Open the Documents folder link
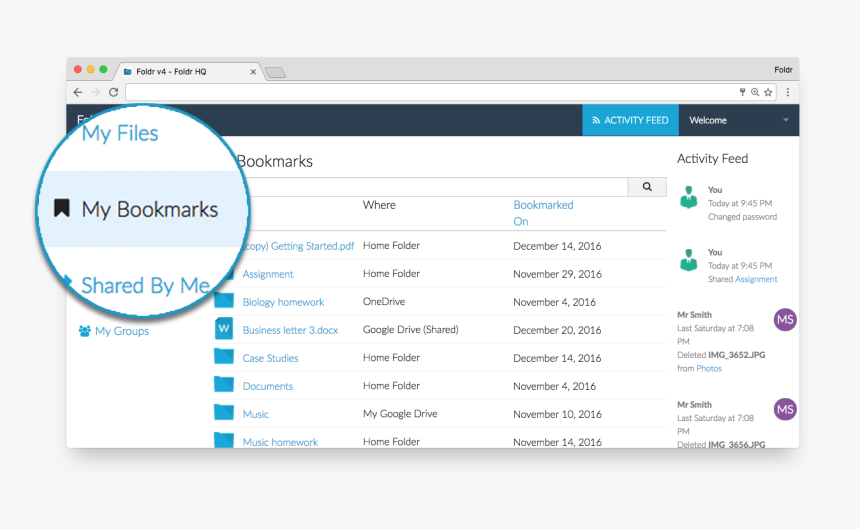The width and height of the screenshot is (860, 529). tap(268, 386)
